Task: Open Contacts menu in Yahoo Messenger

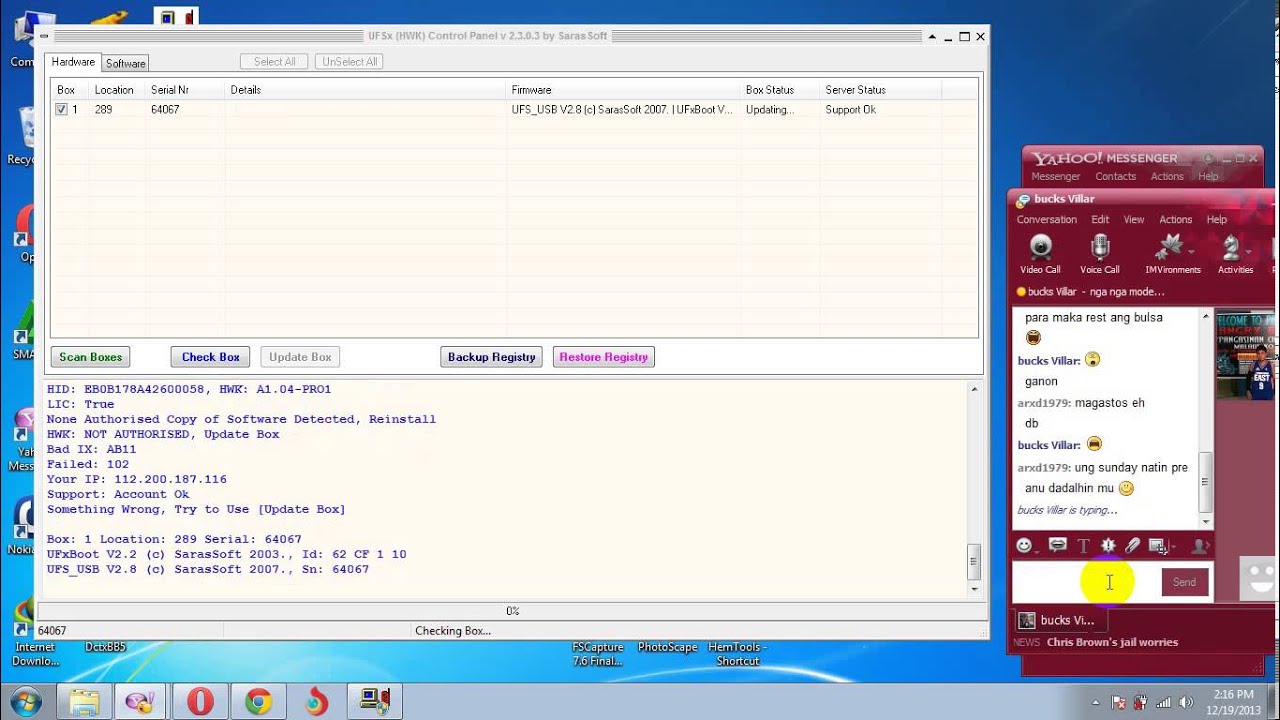Action: point(1115,176)
